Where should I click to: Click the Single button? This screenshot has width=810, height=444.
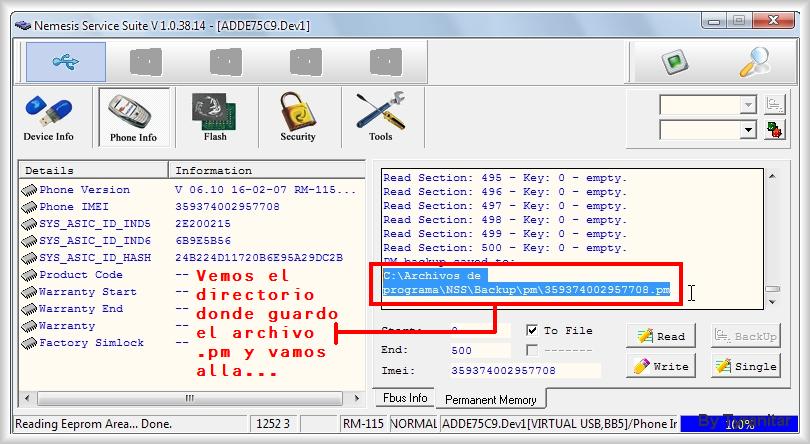745,367
